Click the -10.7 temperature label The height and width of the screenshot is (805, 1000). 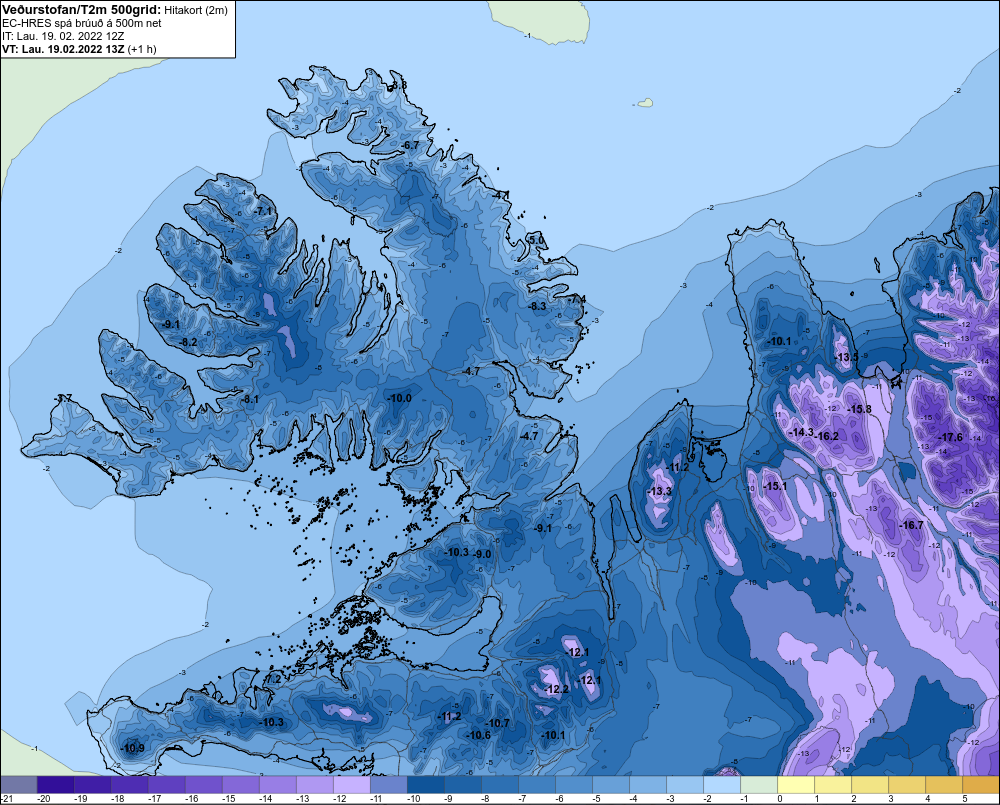(497, 723)
